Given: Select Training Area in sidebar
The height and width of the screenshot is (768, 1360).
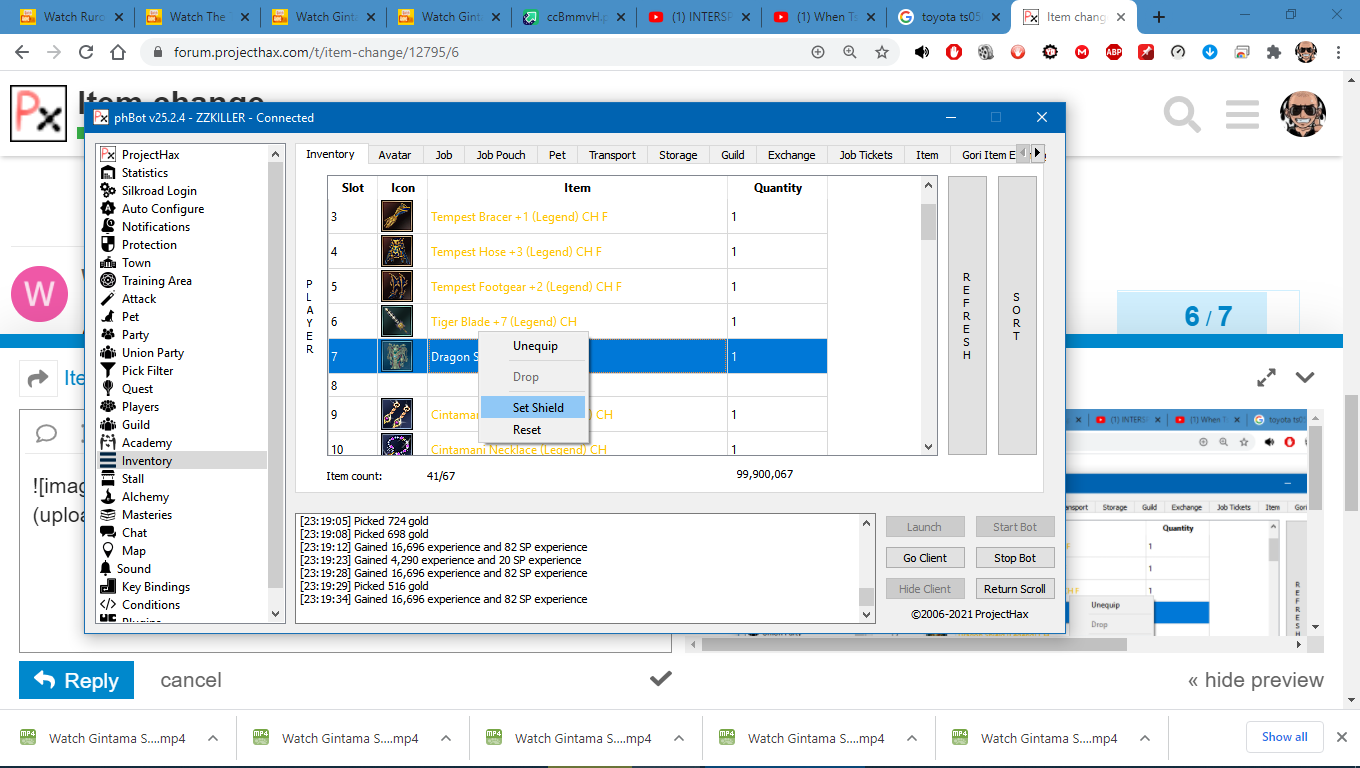Looking at the screenshot, I should [x=156, y=281].
